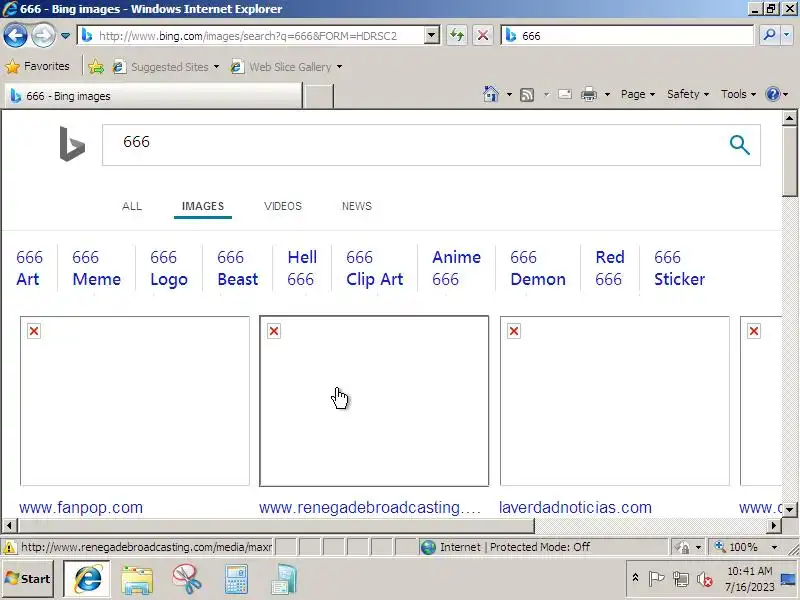Click the status bar warning icon
Screen dimensions: 800x600
pyautogui.click(x=9, y=547)
